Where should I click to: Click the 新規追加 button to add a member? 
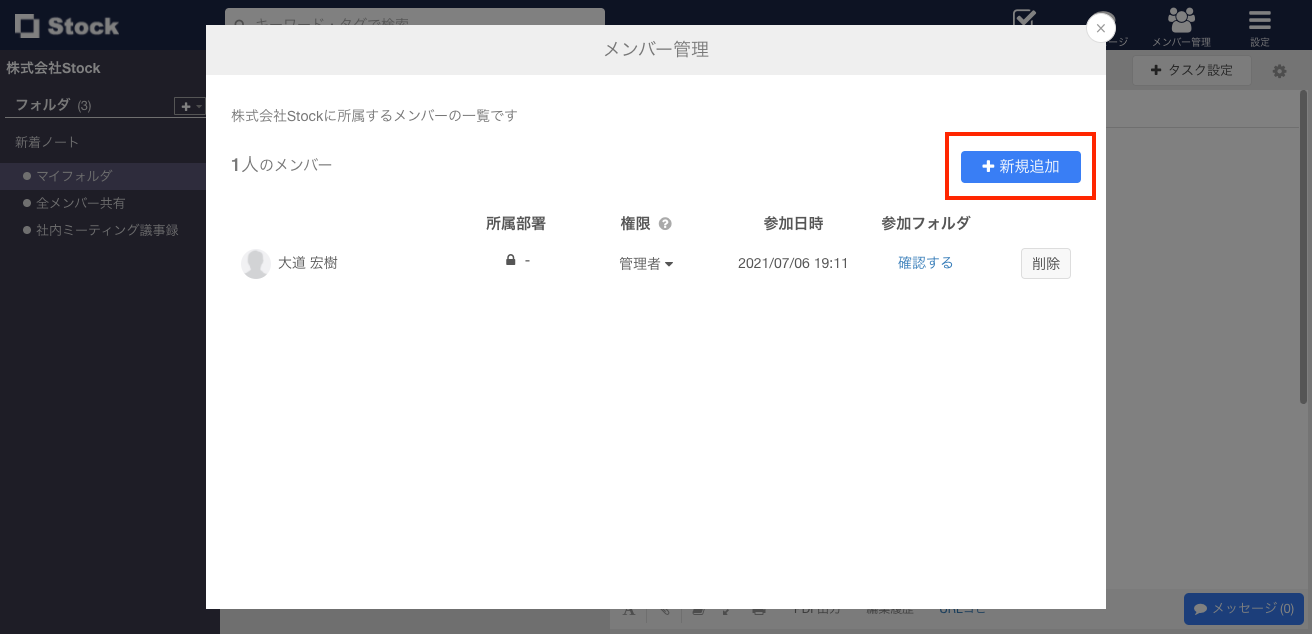point(1020,166)
